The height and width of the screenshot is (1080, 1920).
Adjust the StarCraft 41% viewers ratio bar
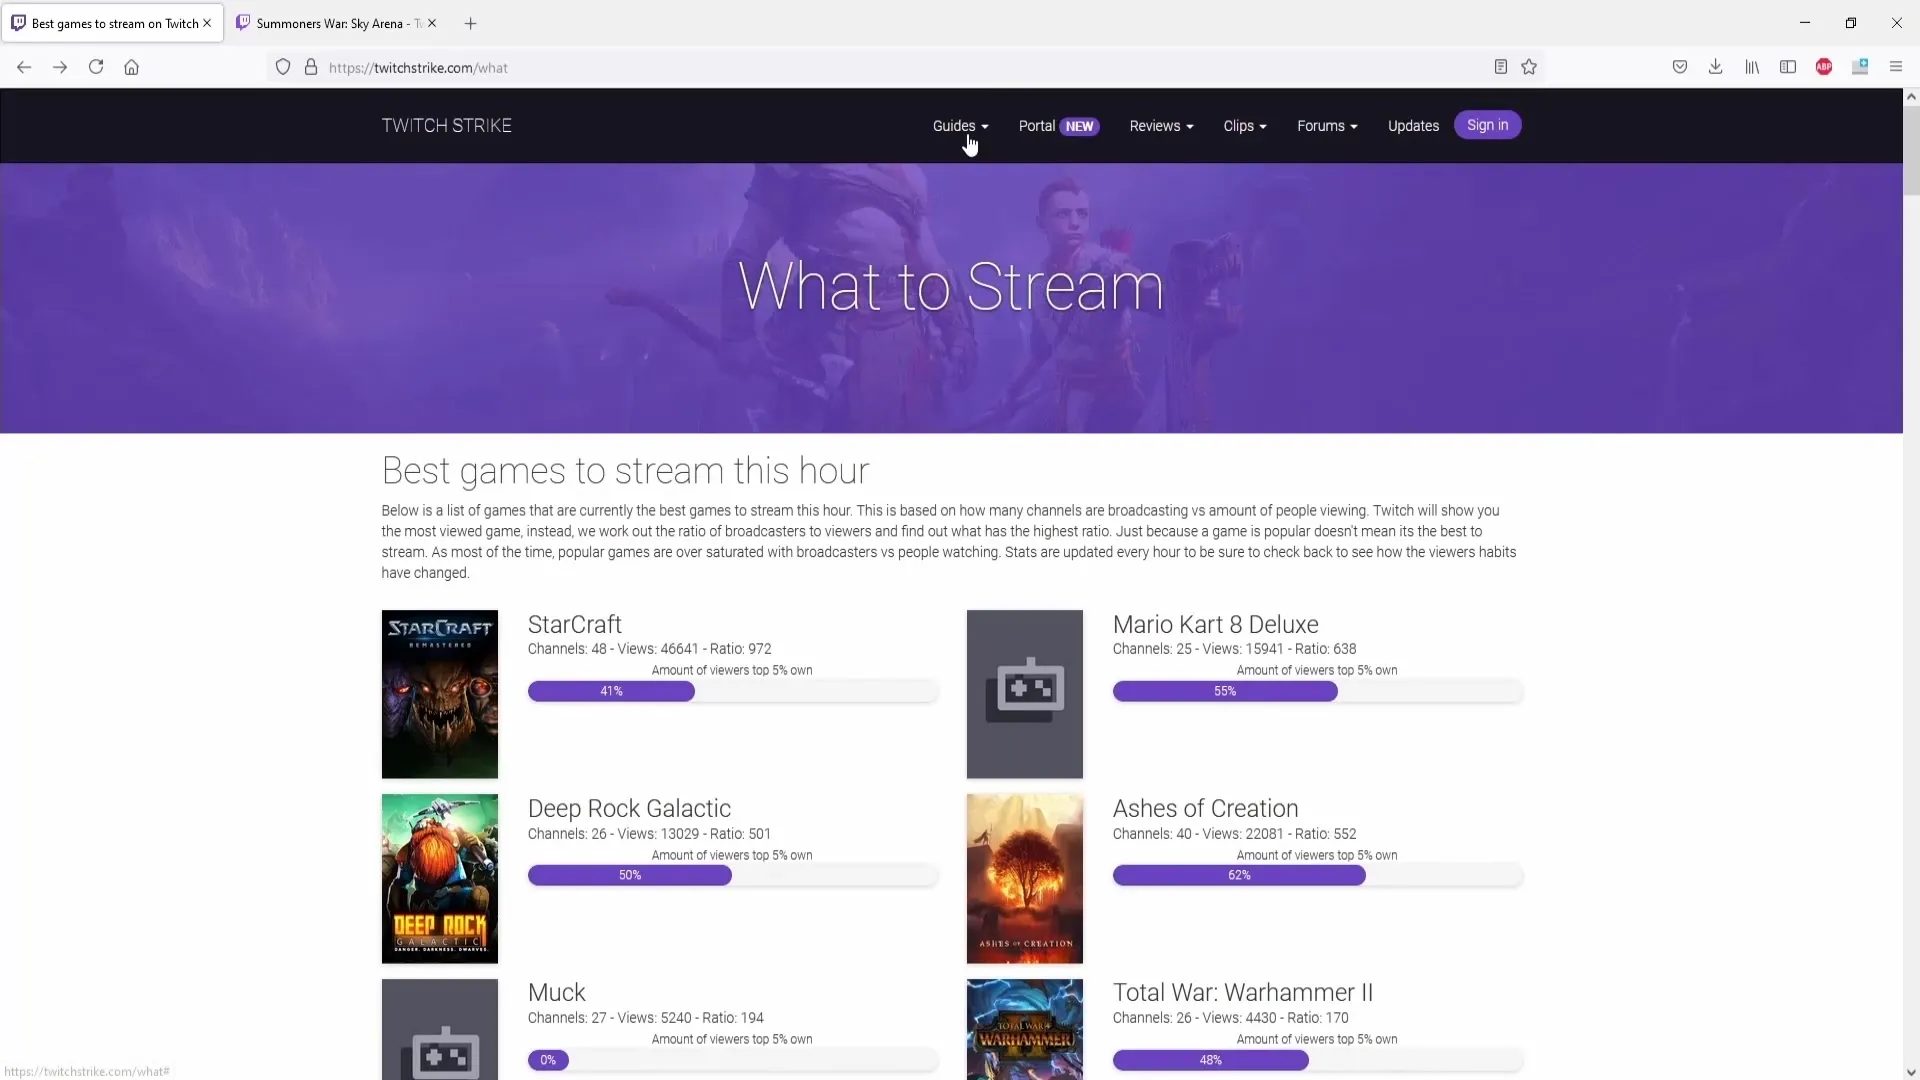point(611,691)
